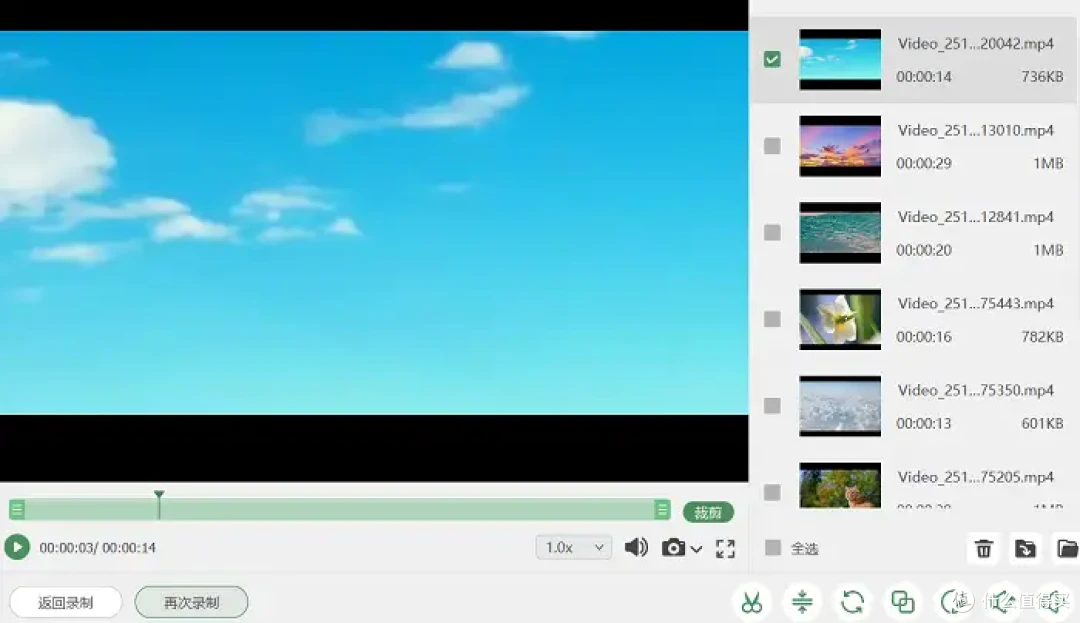Image resolution: width=1080 pixels, height=623 pixels.
Task: Click the folder with arrow import icon
Action: pos(1025,548)
